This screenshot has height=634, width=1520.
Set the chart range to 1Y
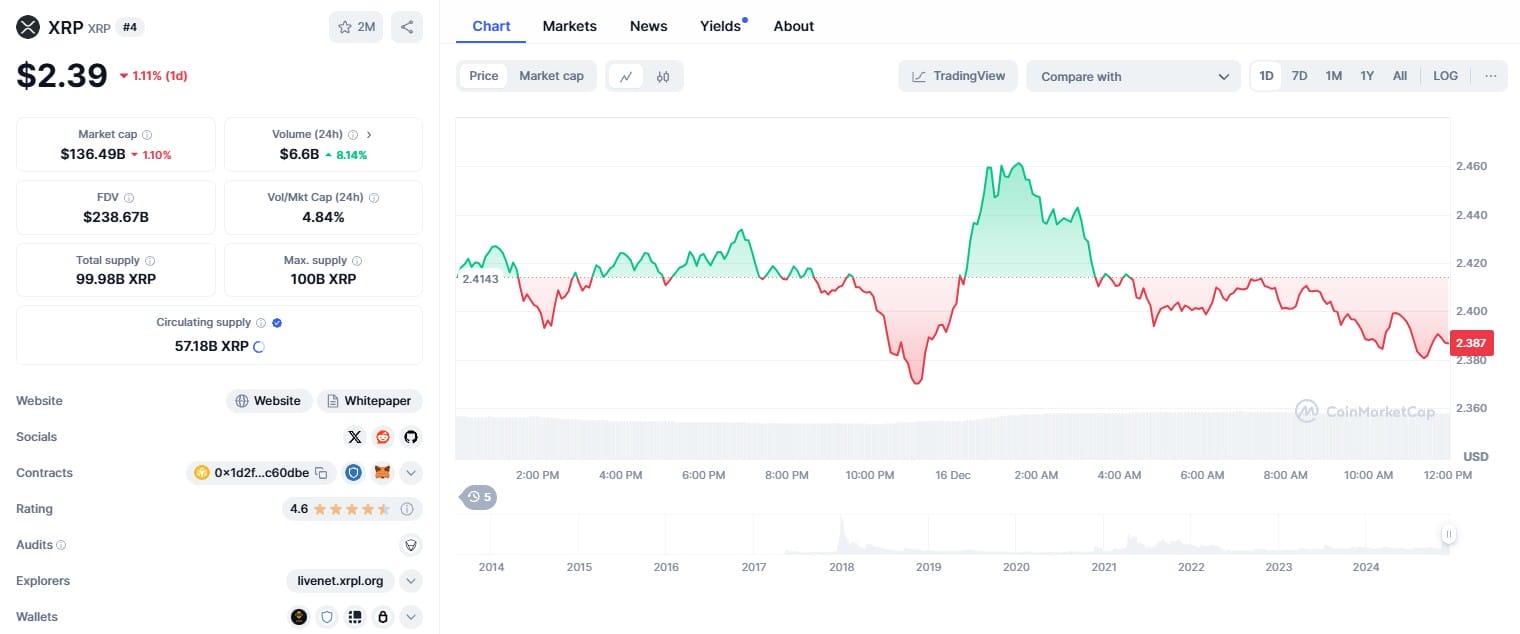[x=1367, y=76]
